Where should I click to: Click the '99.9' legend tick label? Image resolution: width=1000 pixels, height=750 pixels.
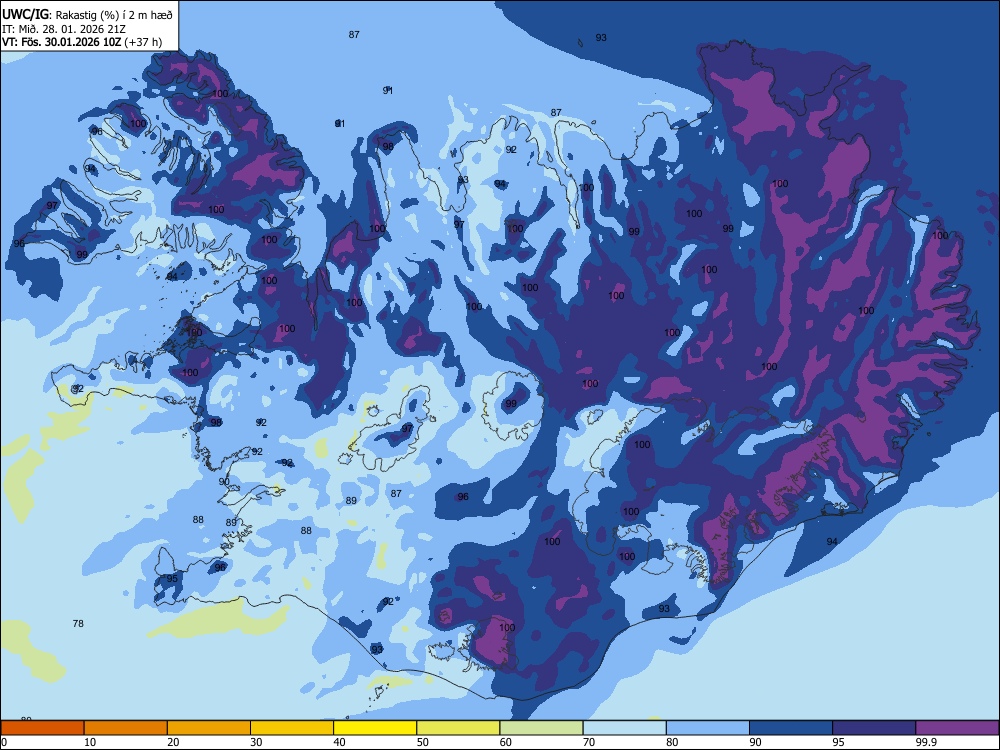tap(926, 742)
